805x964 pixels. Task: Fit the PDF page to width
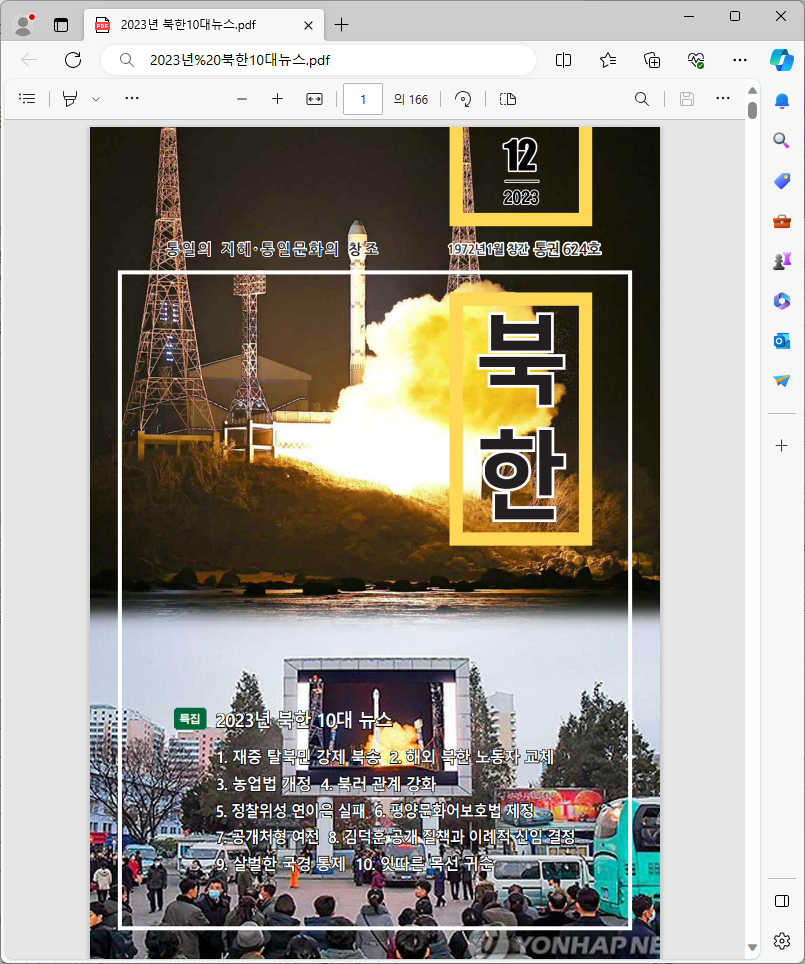click(x=313, y=98)
